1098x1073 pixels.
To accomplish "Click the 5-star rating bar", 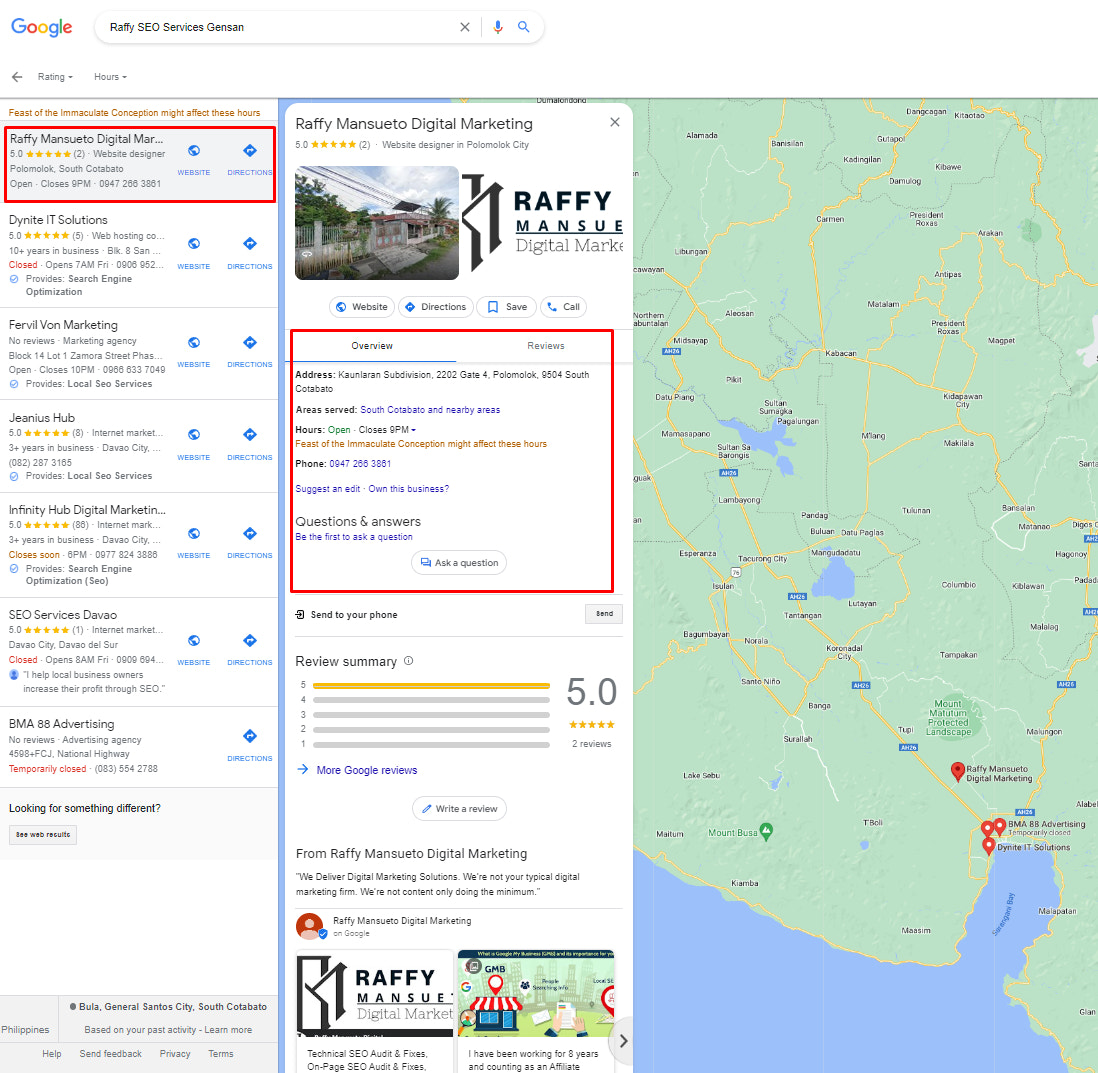I will [431, 685].
